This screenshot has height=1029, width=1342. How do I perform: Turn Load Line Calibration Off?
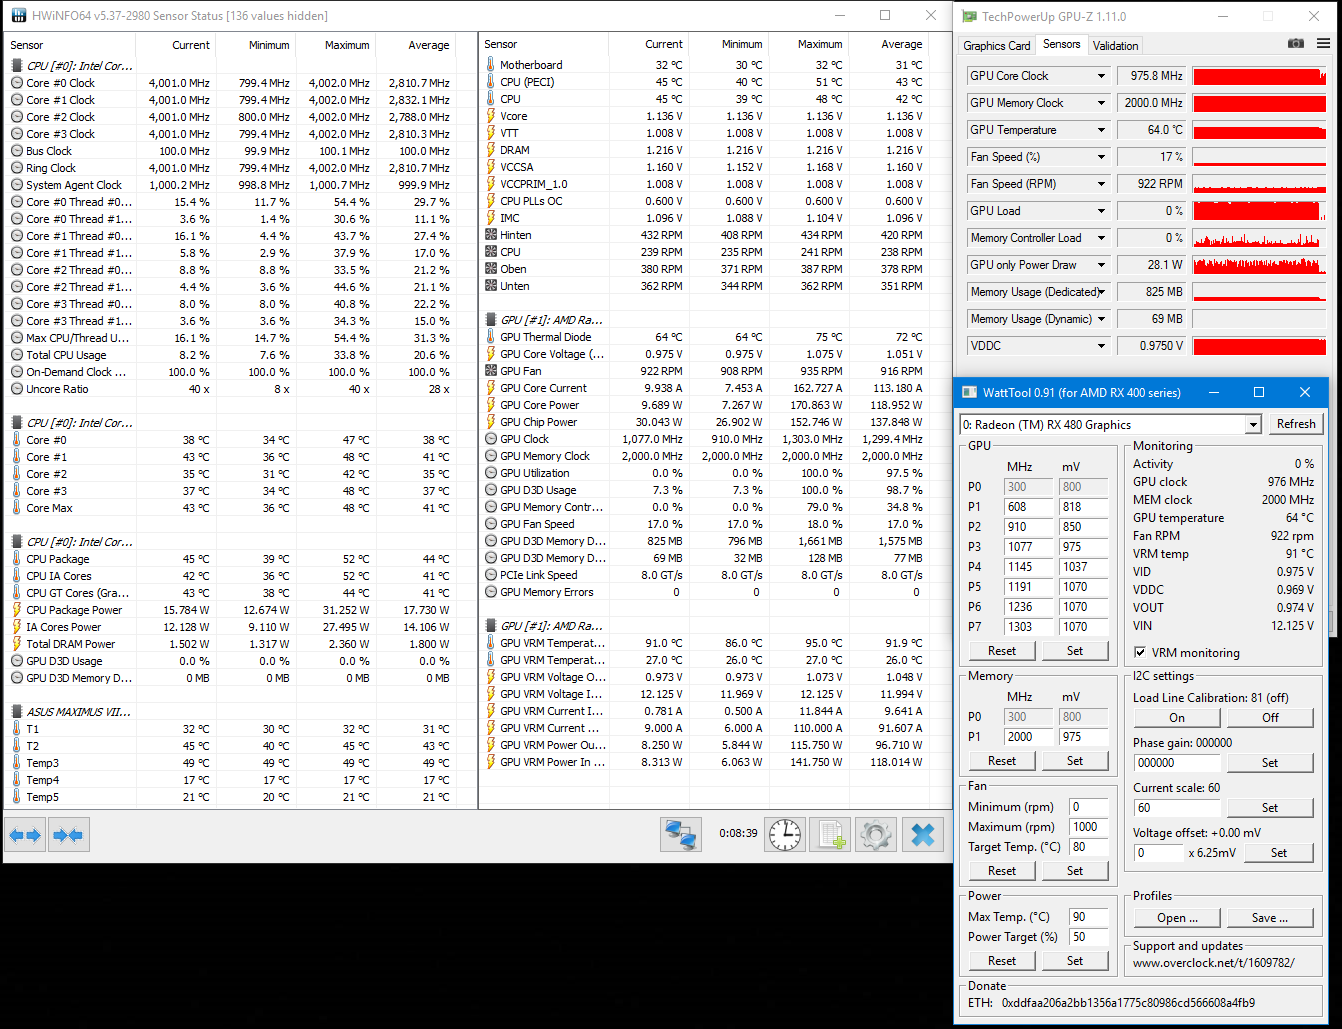1270,718
